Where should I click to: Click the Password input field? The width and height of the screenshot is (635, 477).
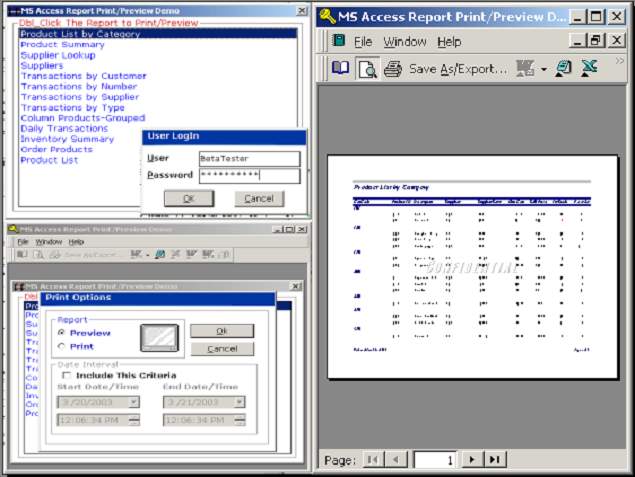(248, 176)
